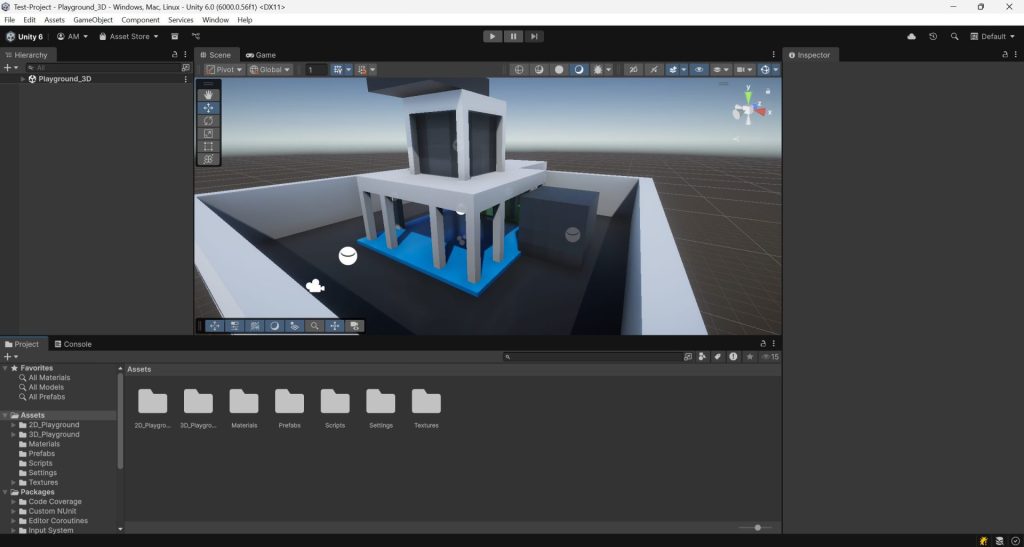1024x547 pixels.
Task: Search by type in Project panel
Action: 702,356
